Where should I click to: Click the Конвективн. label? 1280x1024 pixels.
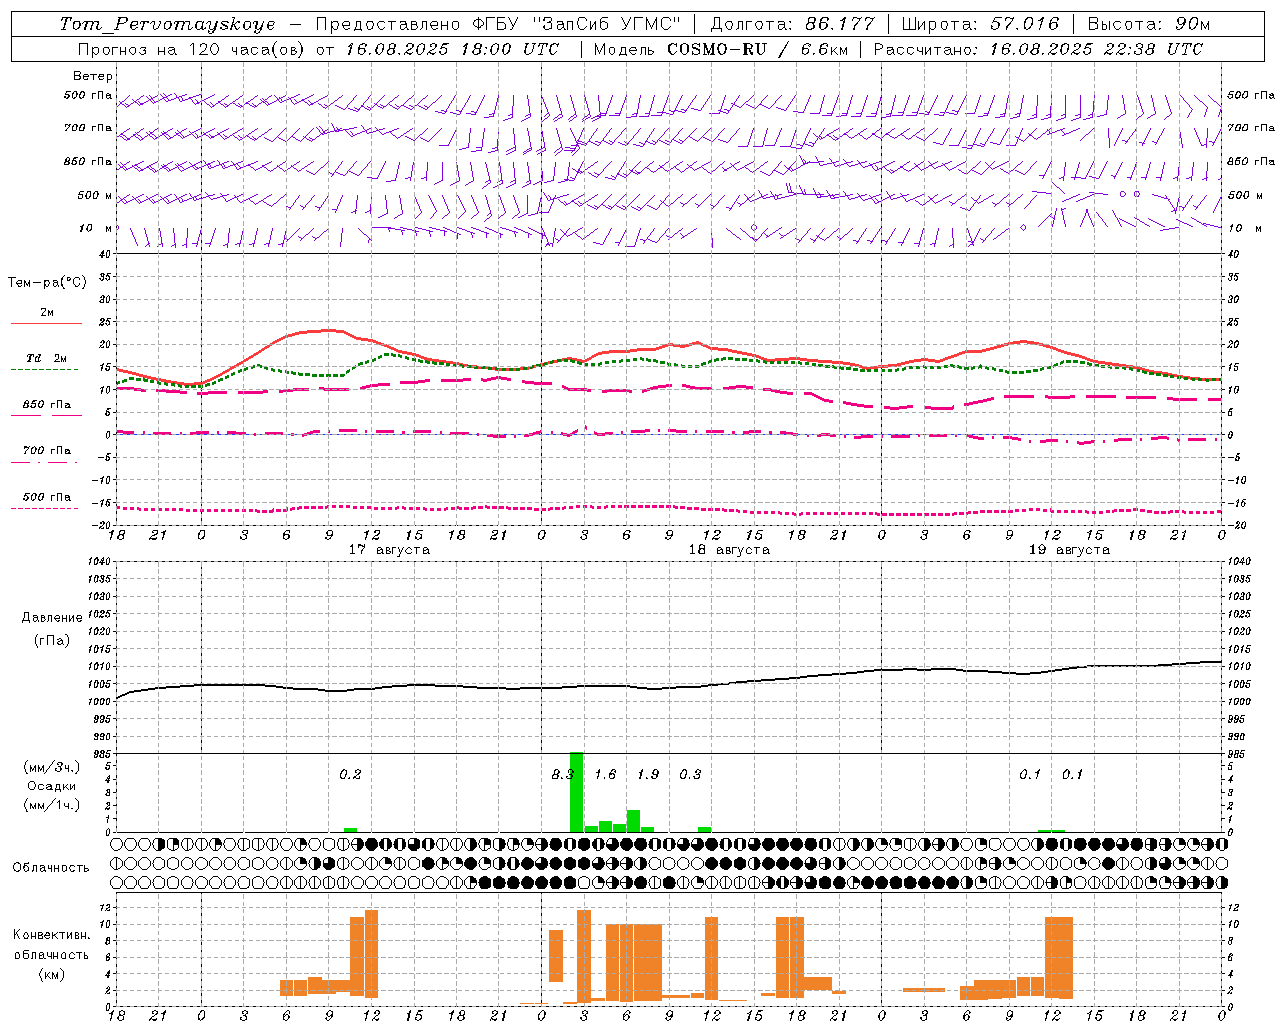51,935
